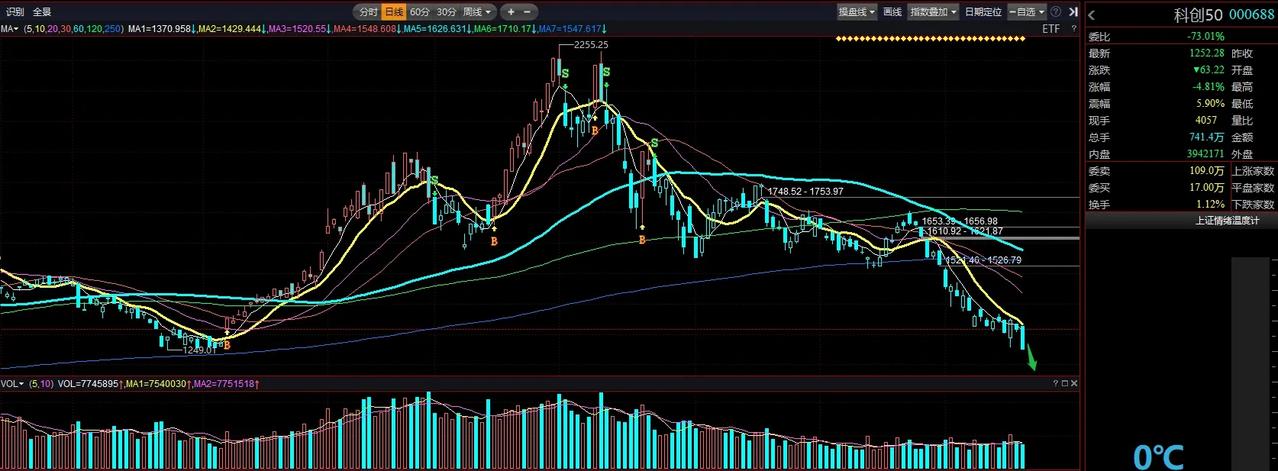
Task: Open the 识别 menu
Action: click(15, 12)
